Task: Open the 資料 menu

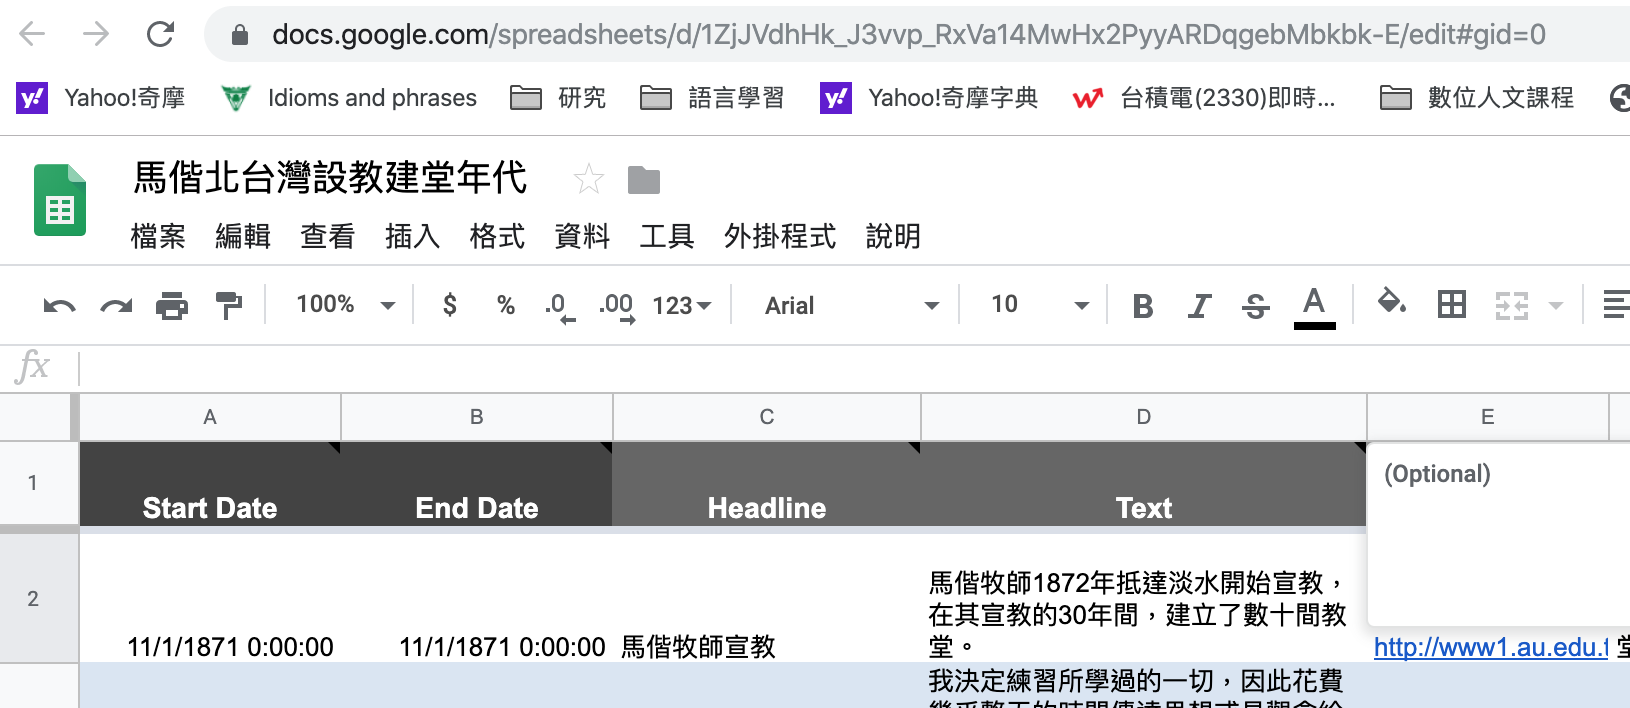Action: pyautogui.click(x=583, y=237)
